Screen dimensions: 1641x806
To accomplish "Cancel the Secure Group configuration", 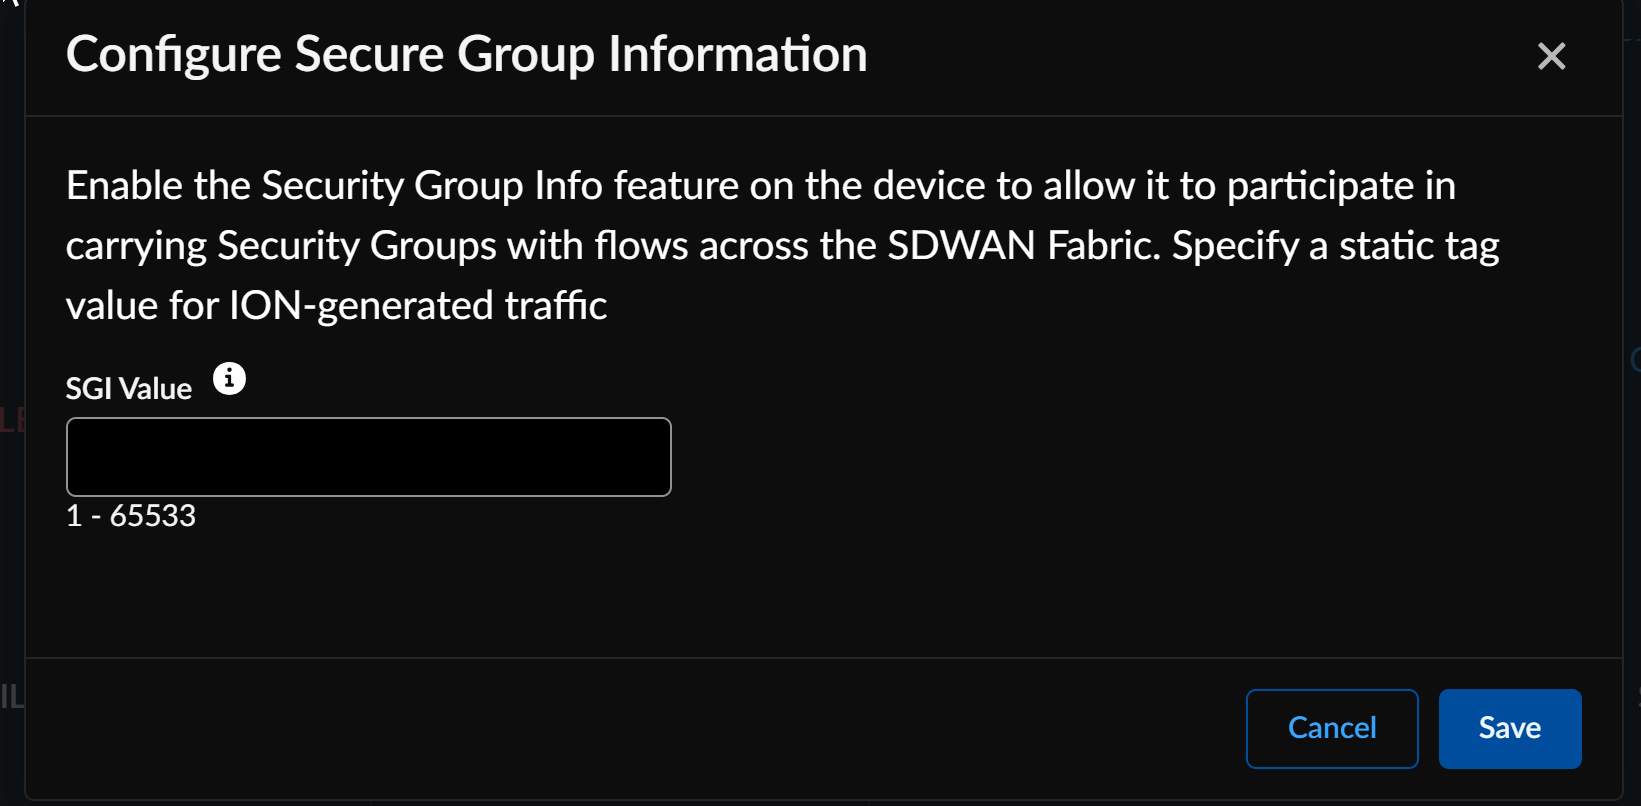I will pos(1332,728).
